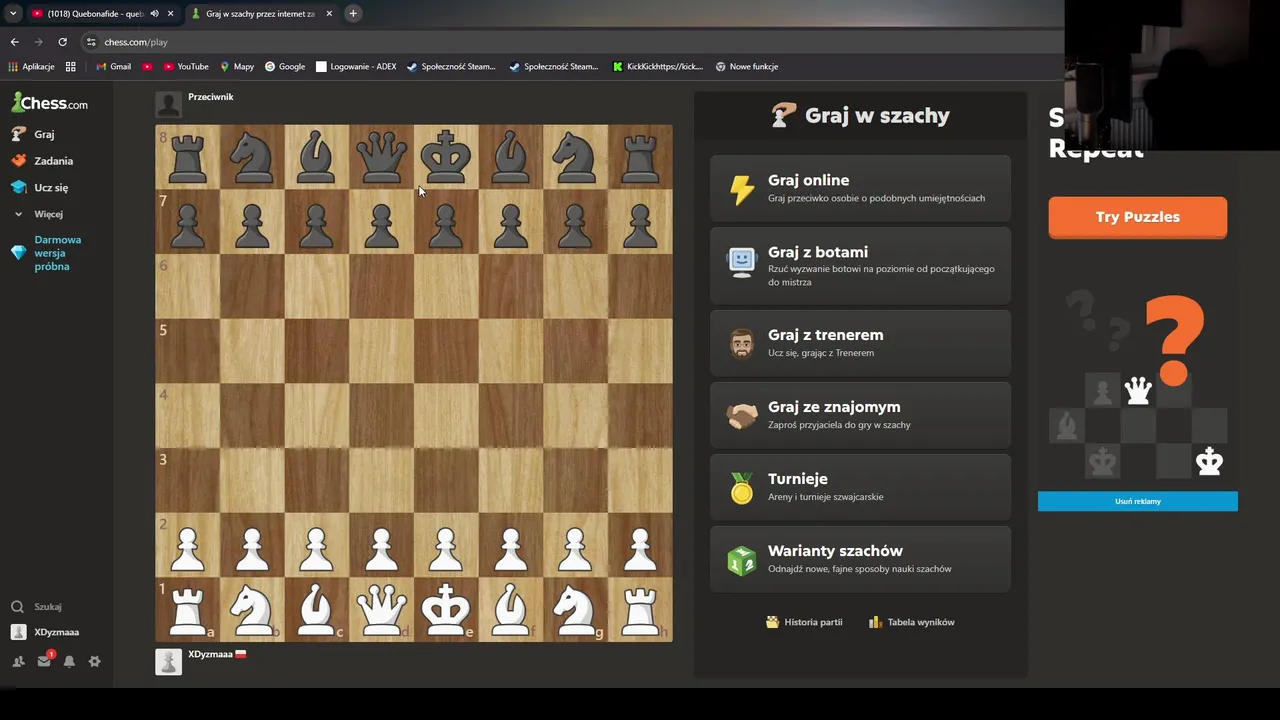1280x720 pixels.
Task: Select the white knight on b1
Action: [x=252, y=609]
